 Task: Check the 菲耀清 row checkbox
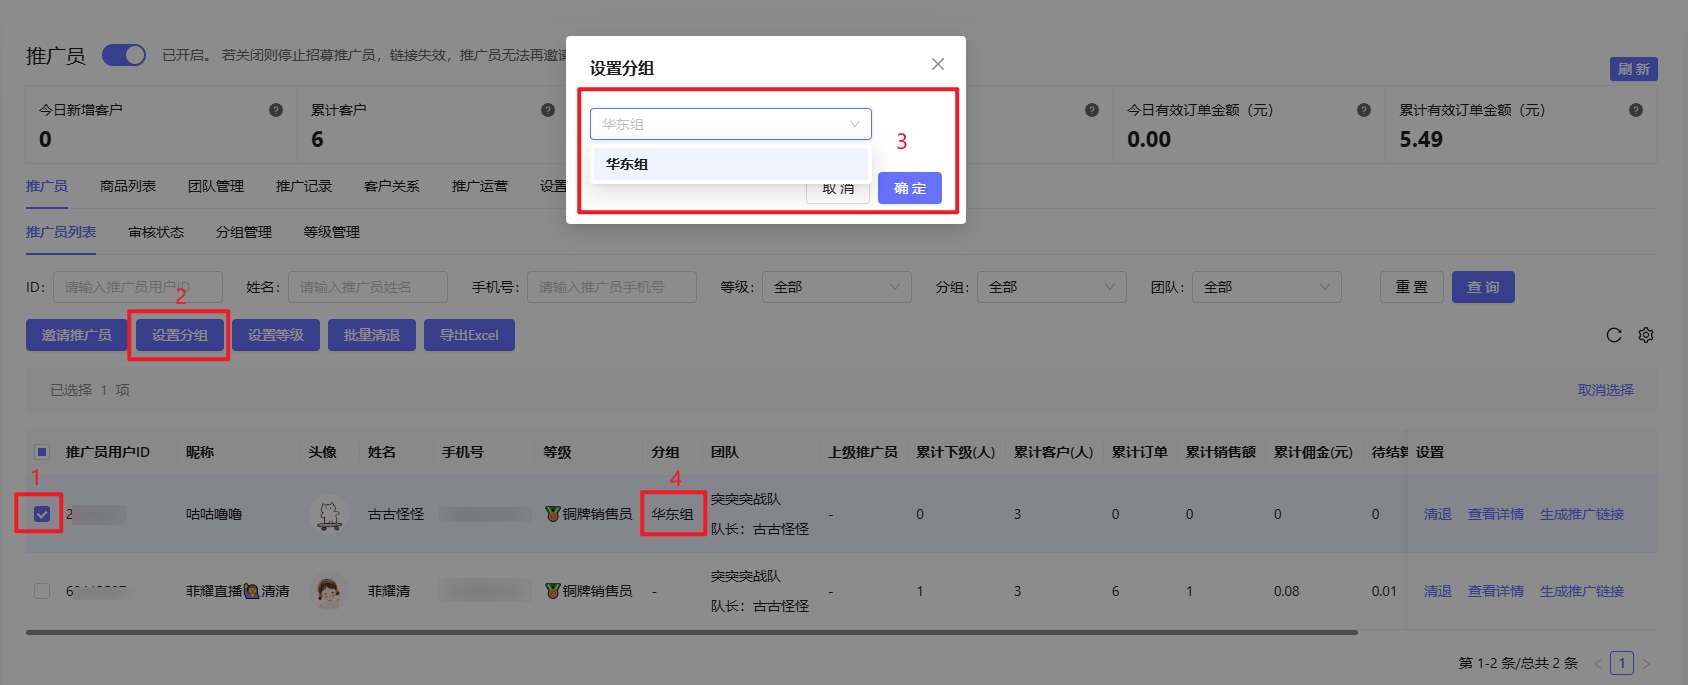(42, 591)
